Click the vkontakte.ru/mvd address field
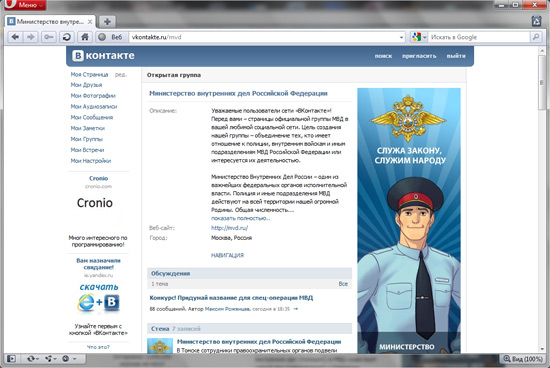Screen dimensions: 550x368 [x=263, y=37]
